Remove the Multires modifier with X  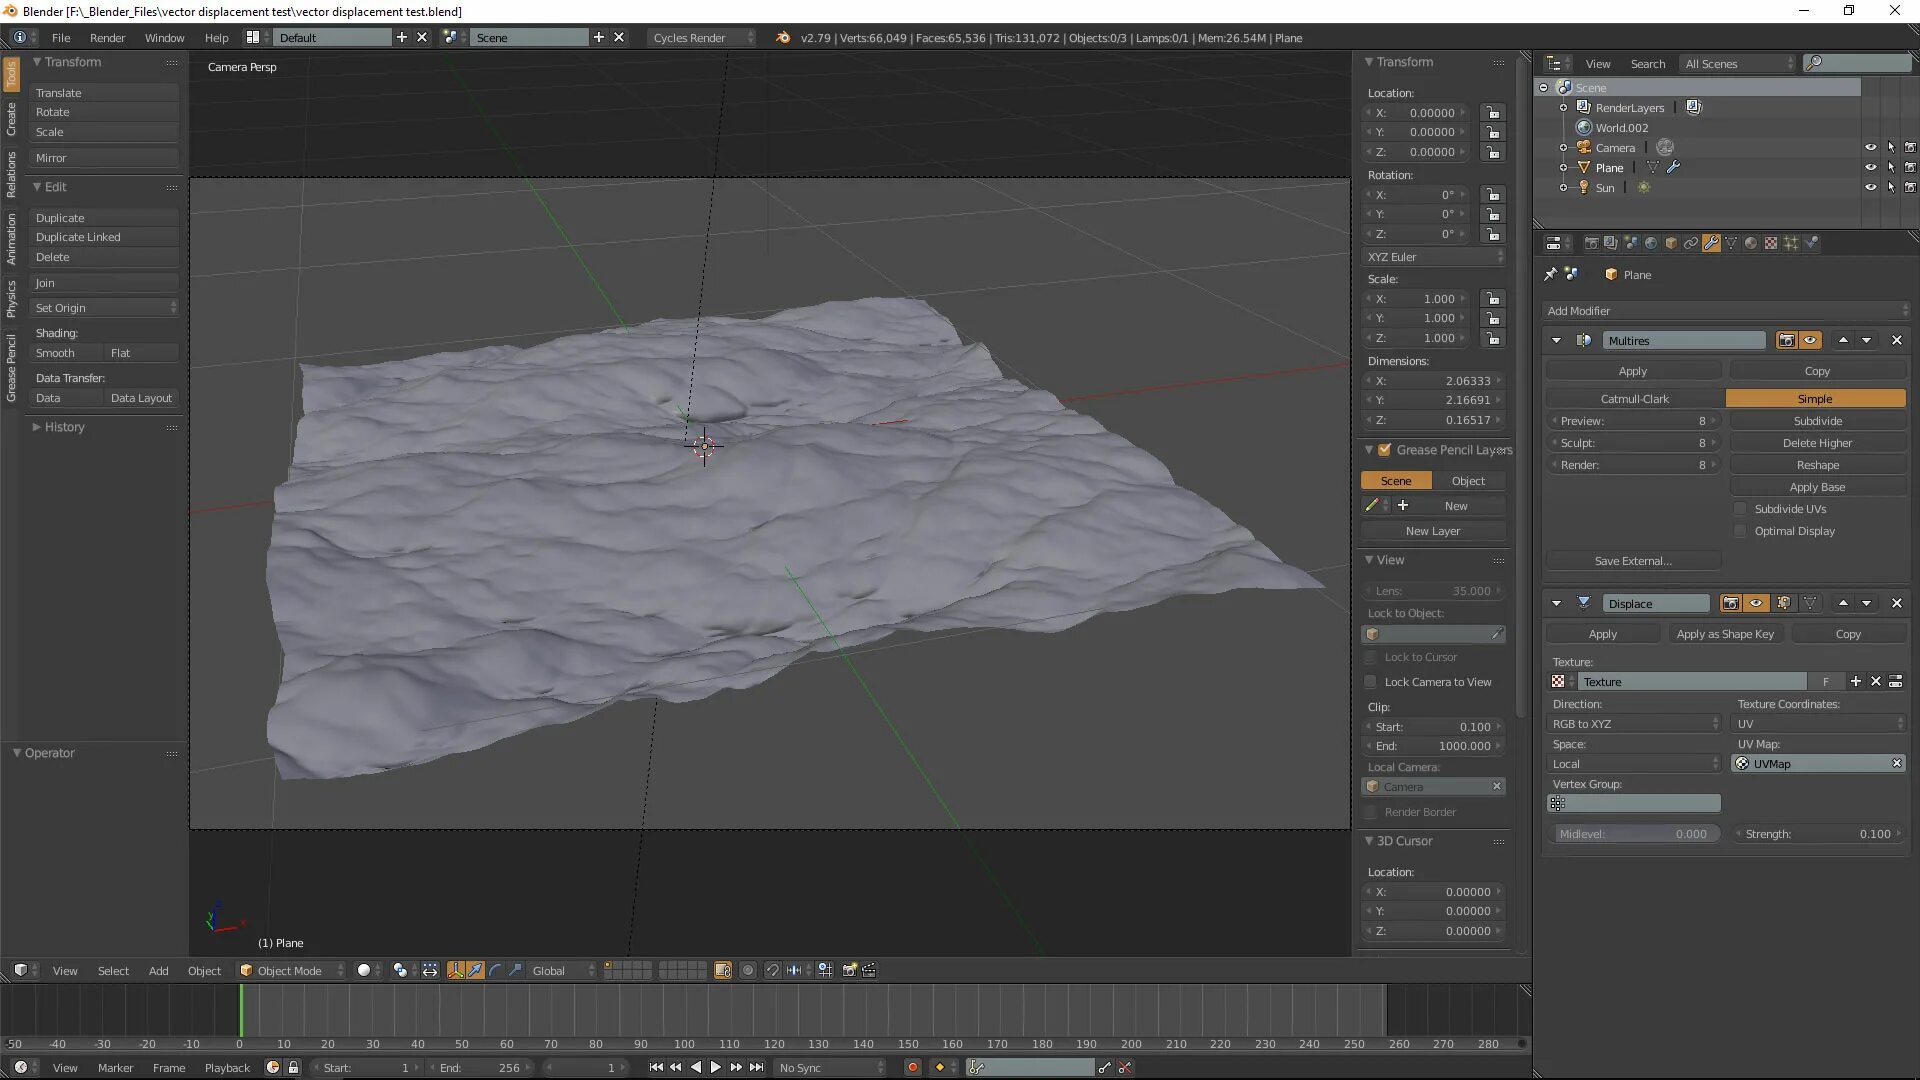(1896, 340)
